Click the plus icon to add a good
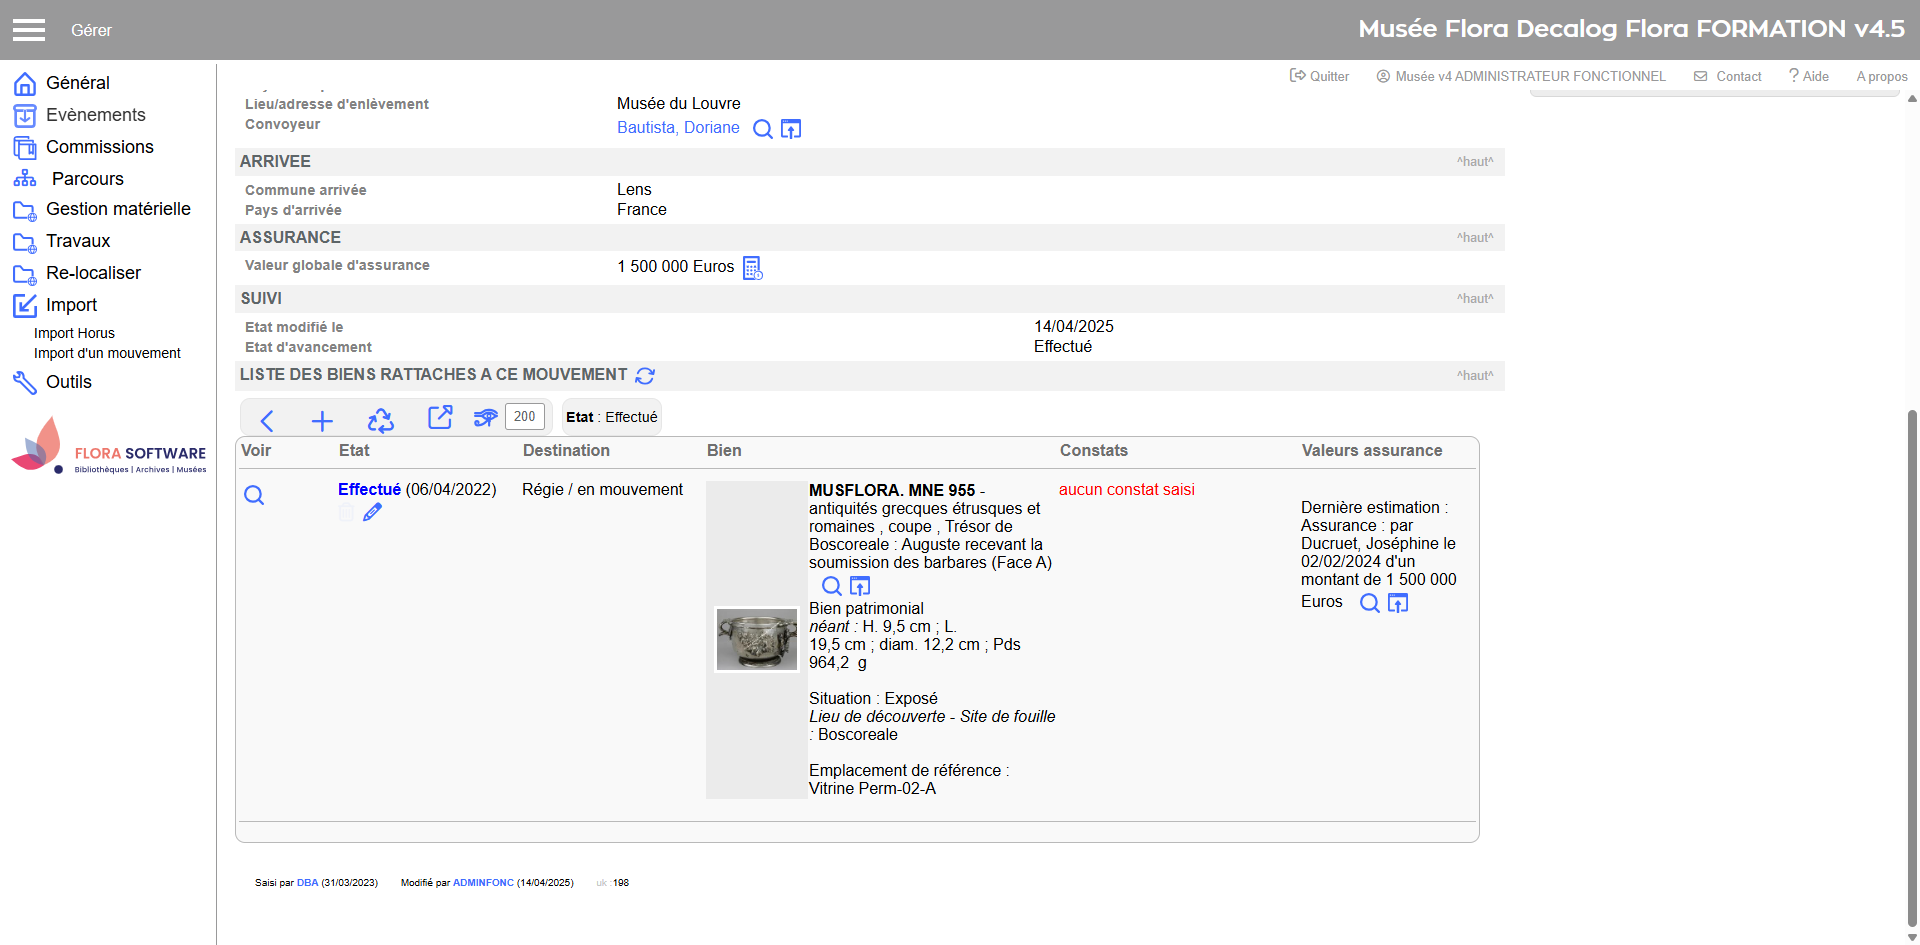The image size is (1920, 945). pyautogui.click(x=322, y=420)
